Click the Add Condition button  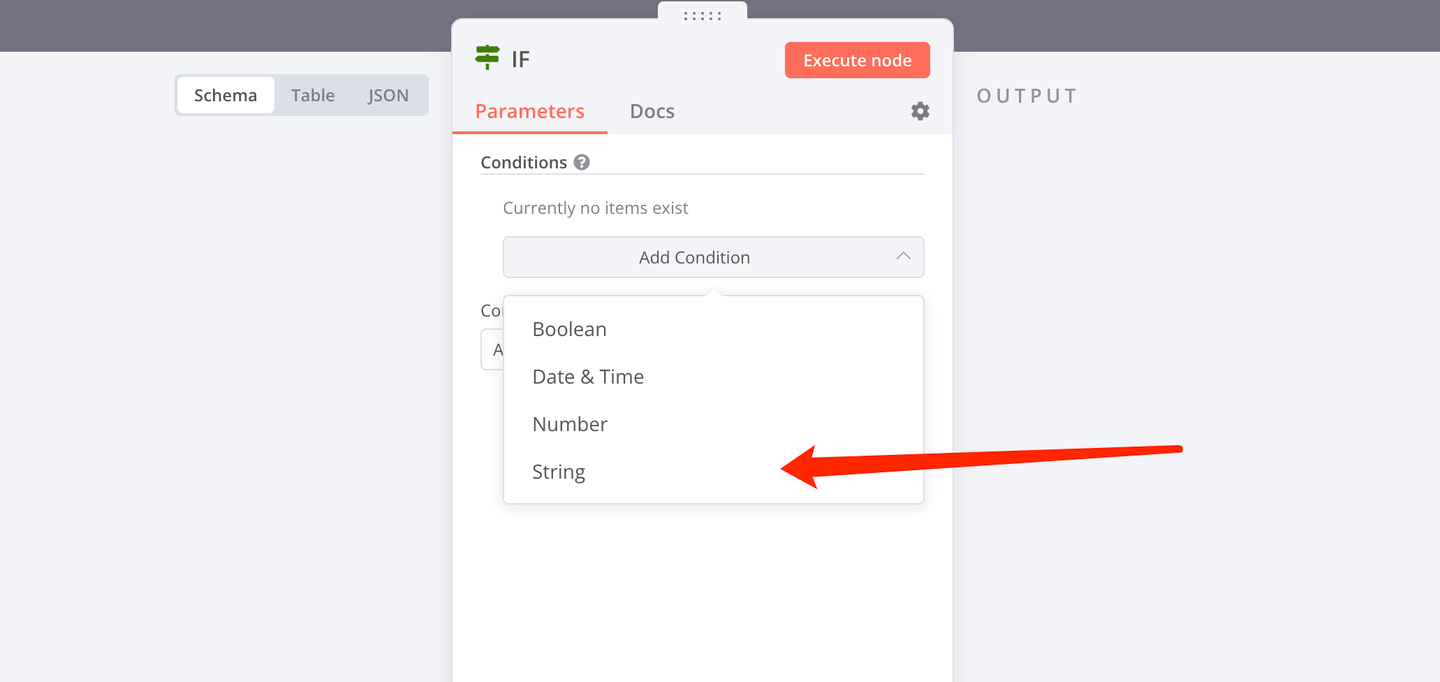pyautogui.click(x=713, y=257)
